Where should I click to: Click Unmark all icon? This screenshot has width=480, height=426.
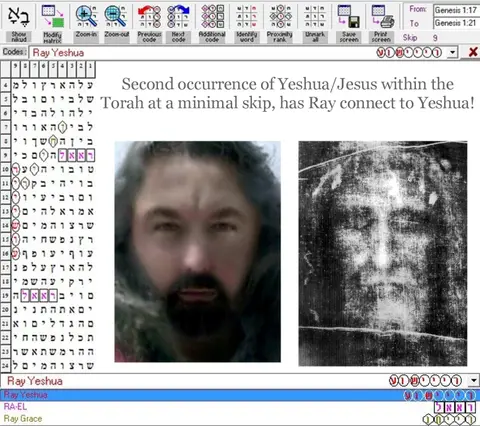315,15
